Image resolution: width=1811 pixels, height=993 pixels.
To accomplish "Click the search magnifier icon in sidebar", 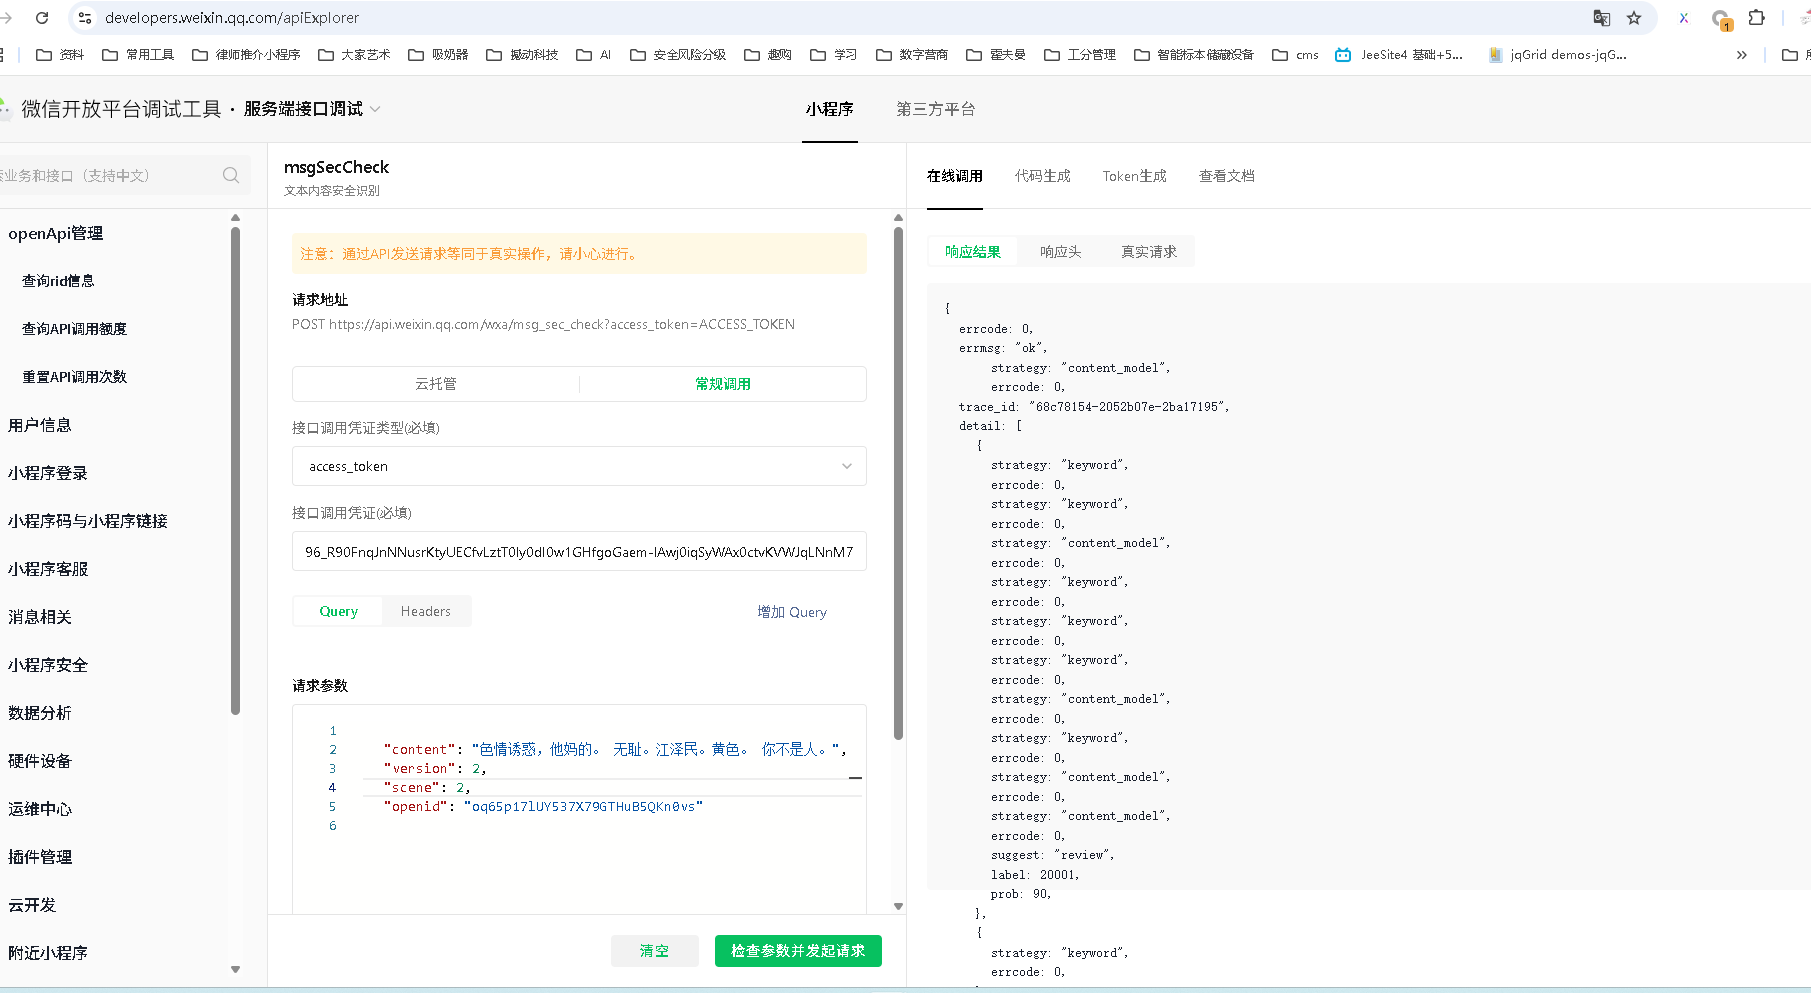I will click(x=231, y=175).
